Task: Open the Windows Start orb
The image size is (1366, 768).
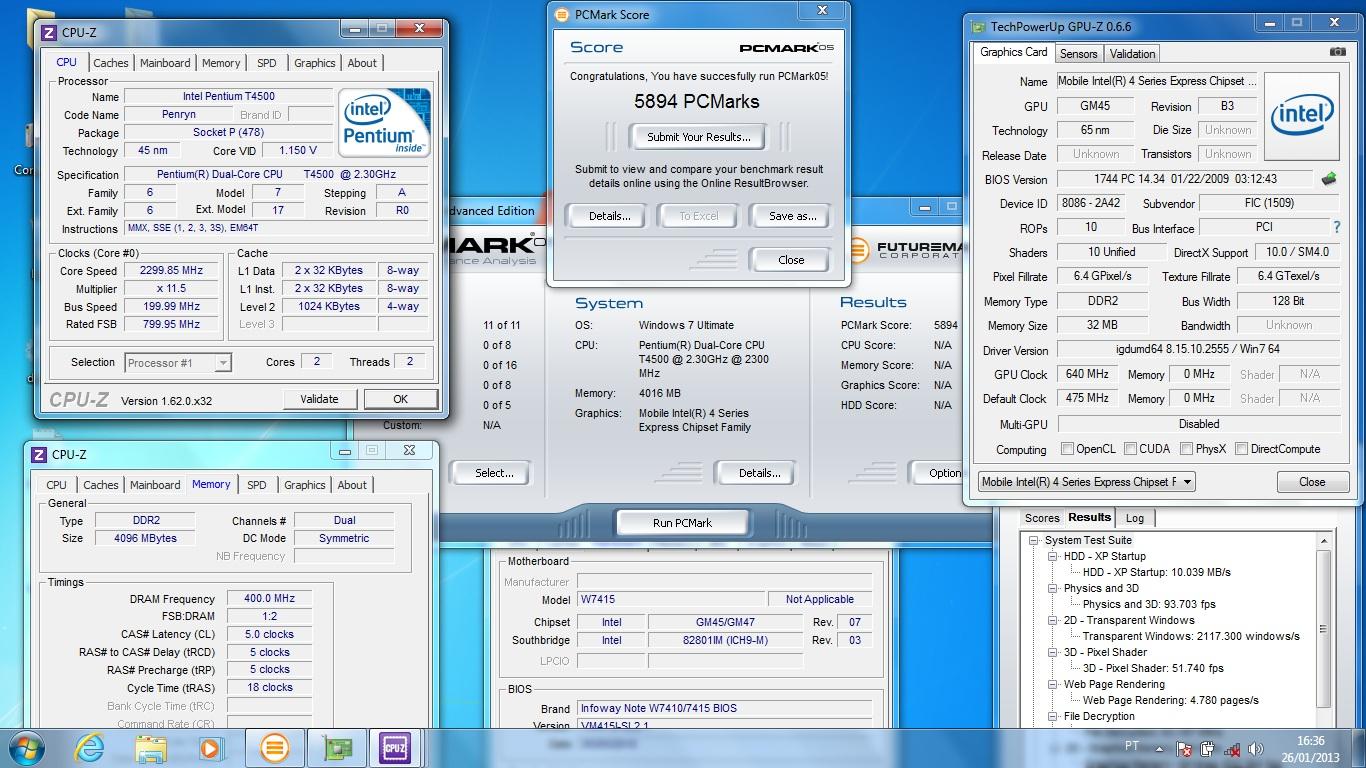Action: (x=25, y=747)
